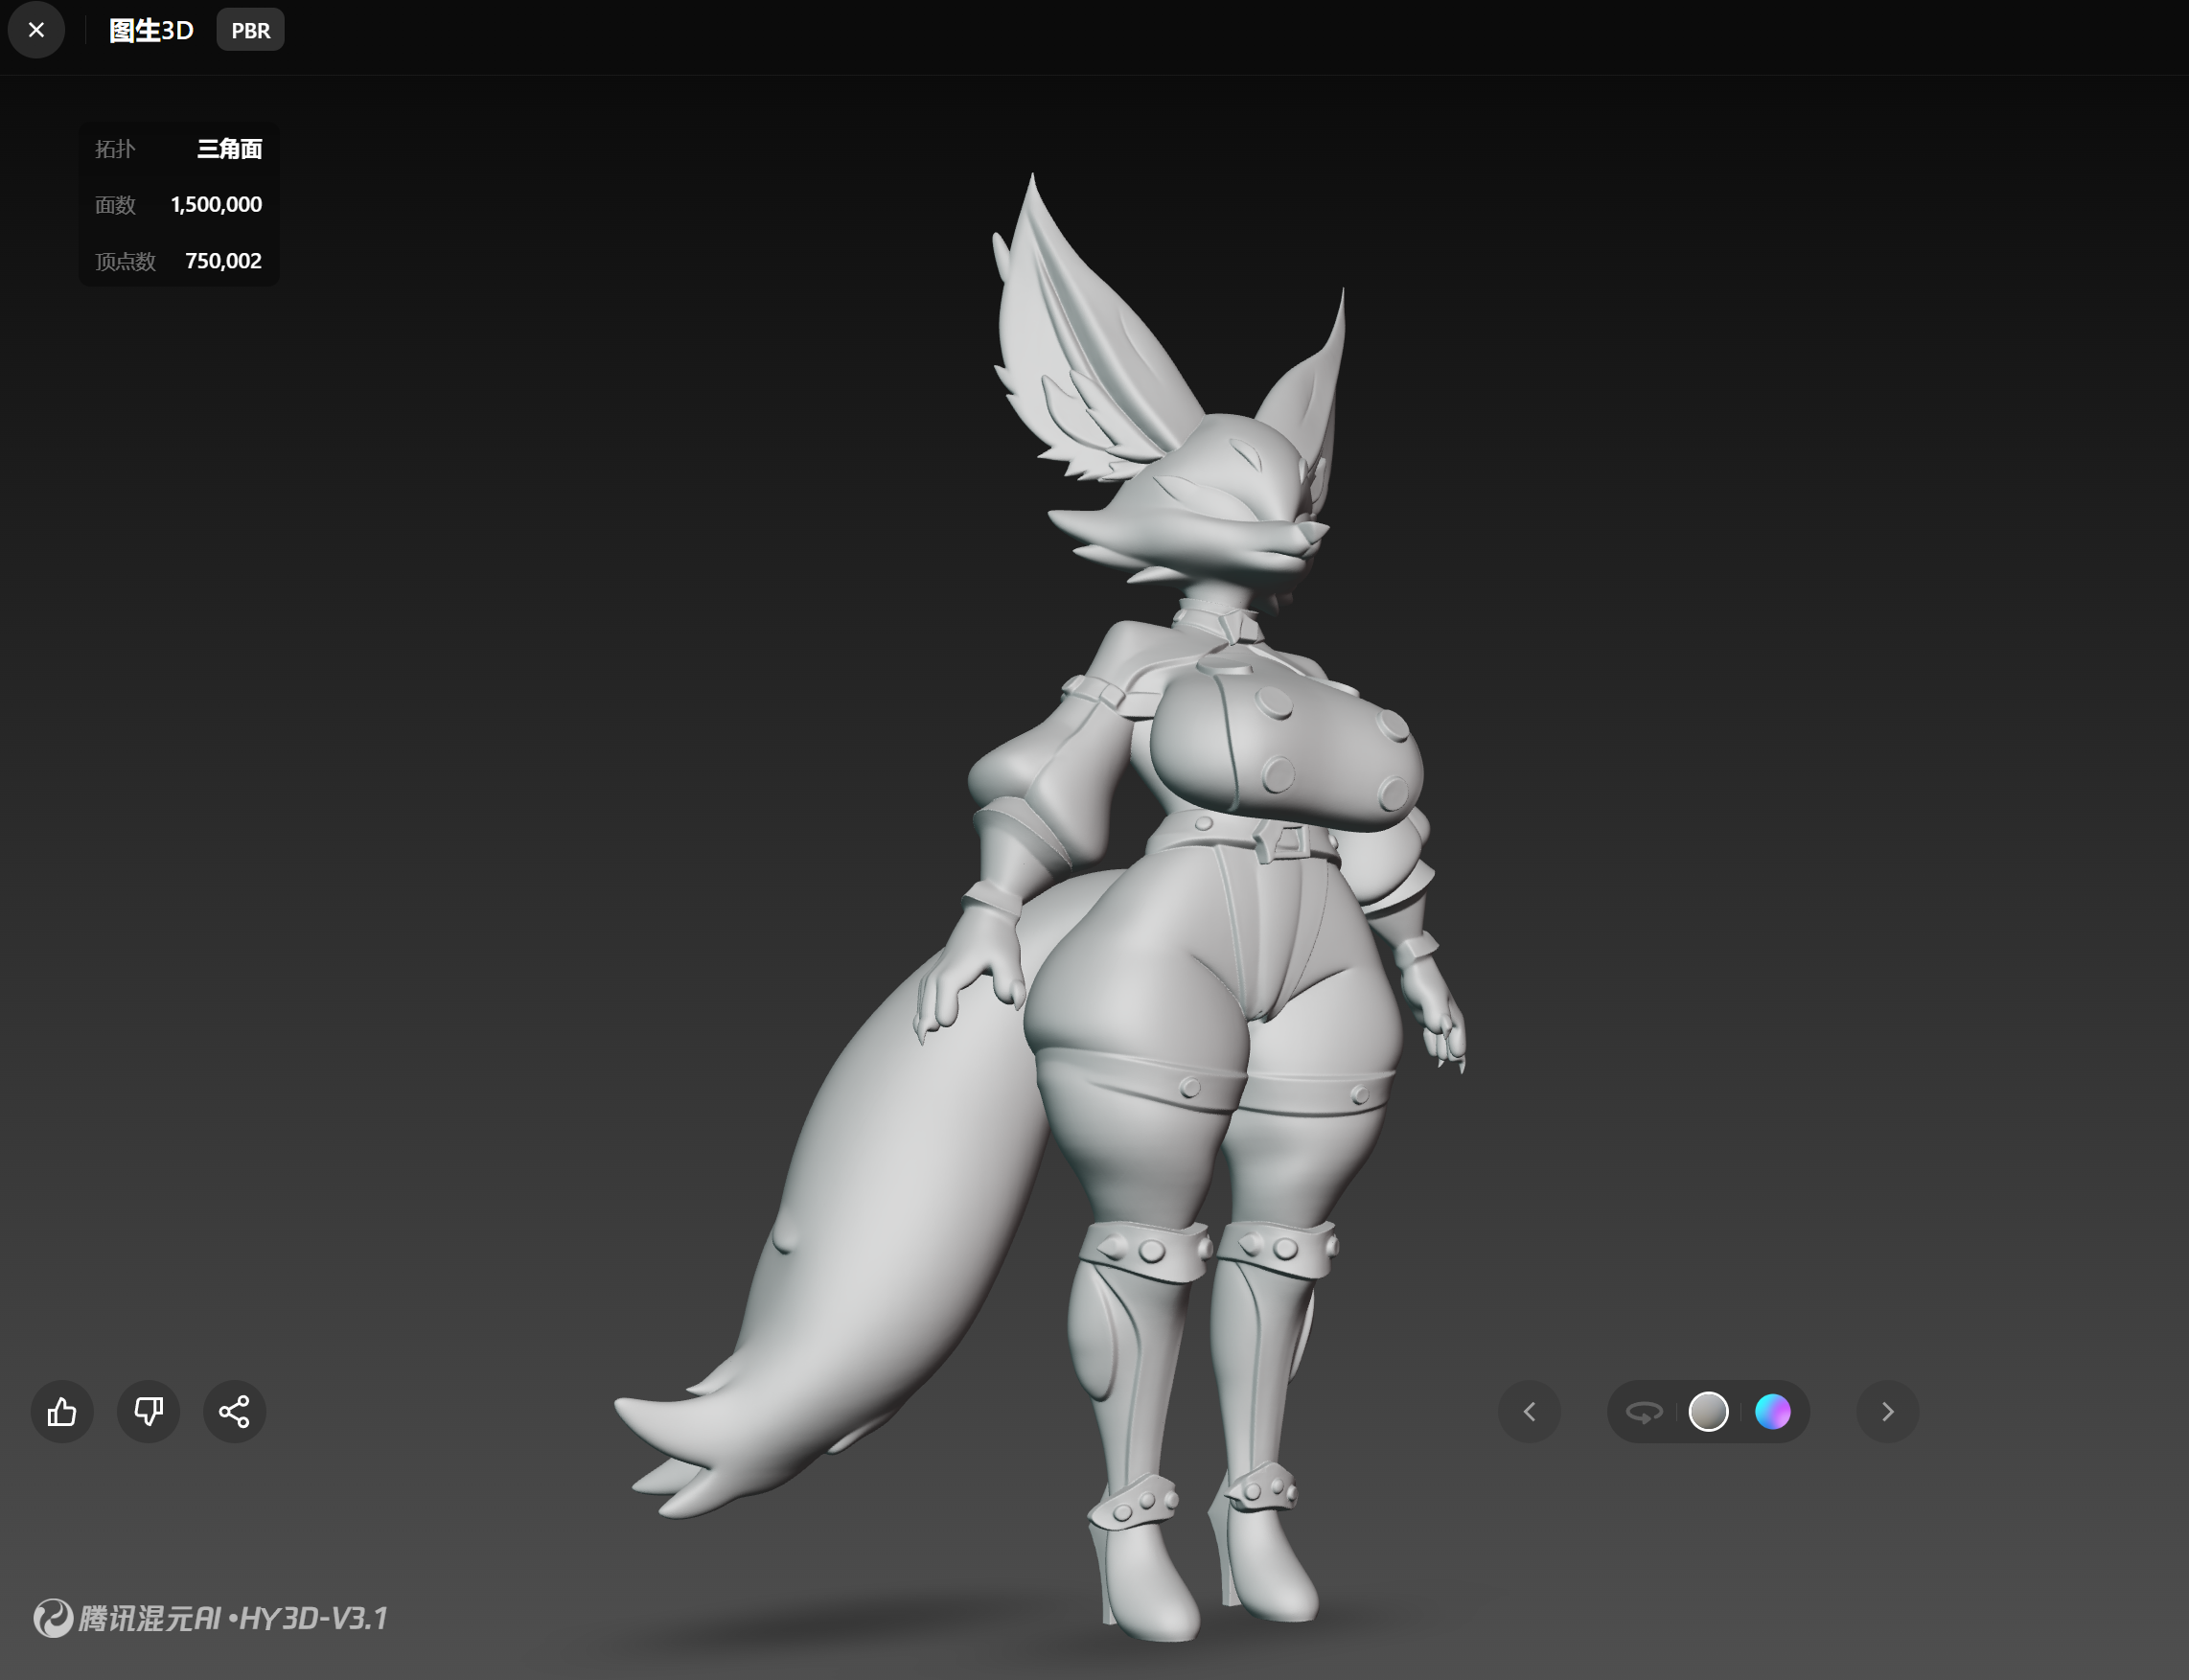Click the 图生3D title label
Image resolution: width=2189 pixels, height=1680 pixels.
[151, 30]
